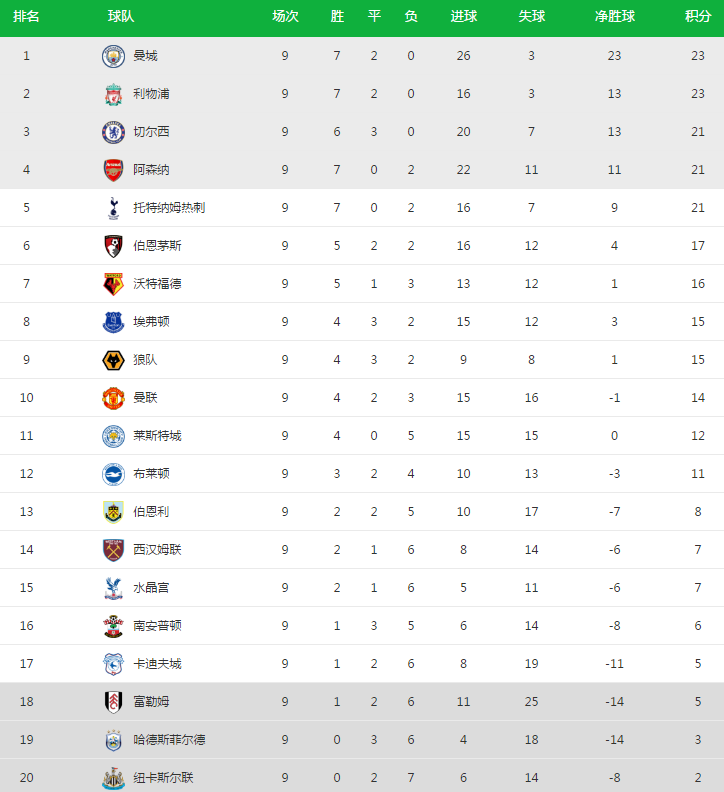Click the Liverpool club crest
The width and height of the screenshot is (724, 792).
pyautogui.click(x=113, y=94)
